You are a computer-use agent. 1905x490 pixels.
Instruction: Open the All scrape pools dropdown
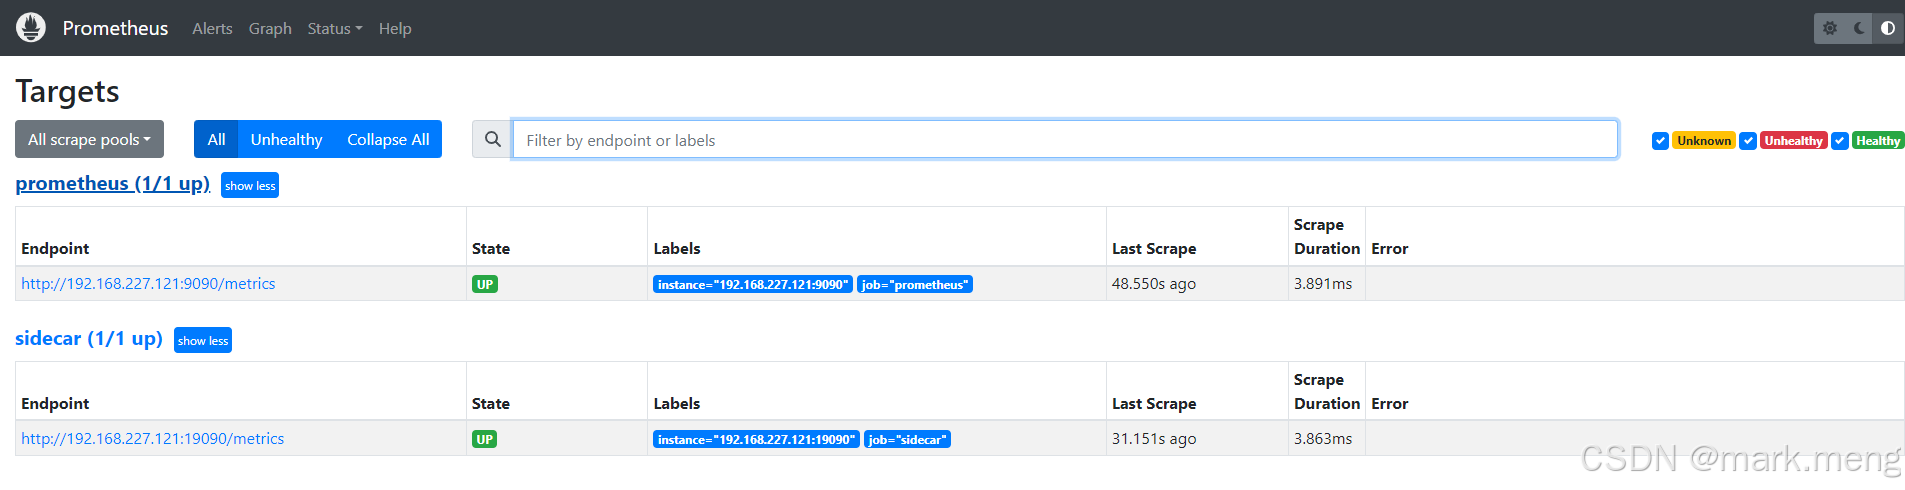89,139
